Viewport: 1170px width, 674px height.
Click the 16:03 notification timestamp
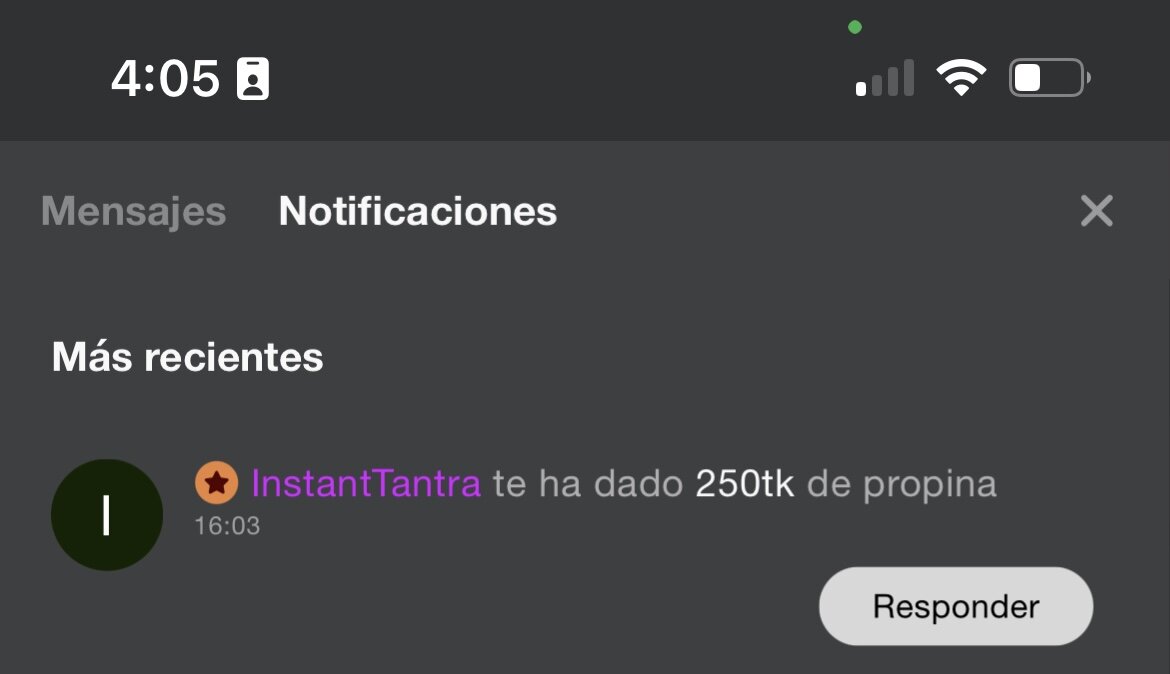click(227, 525)
